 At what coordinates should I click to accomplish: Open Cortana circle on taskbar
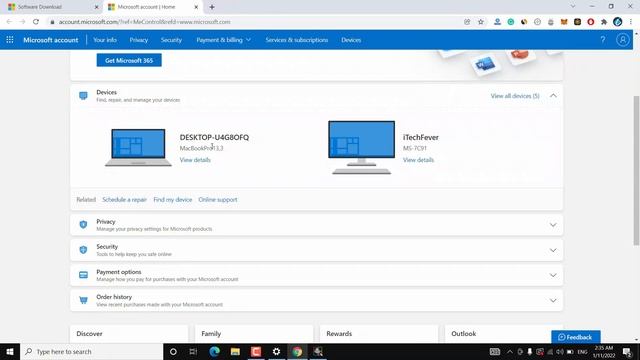[173, 351]
